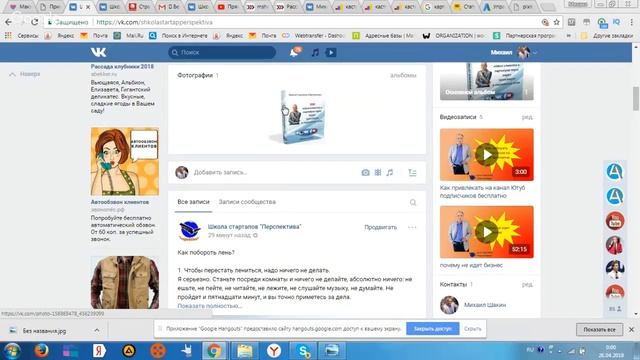Open more attachments list icon in post box
Screen dimensions: 640x360
click(x=412, y=173)
